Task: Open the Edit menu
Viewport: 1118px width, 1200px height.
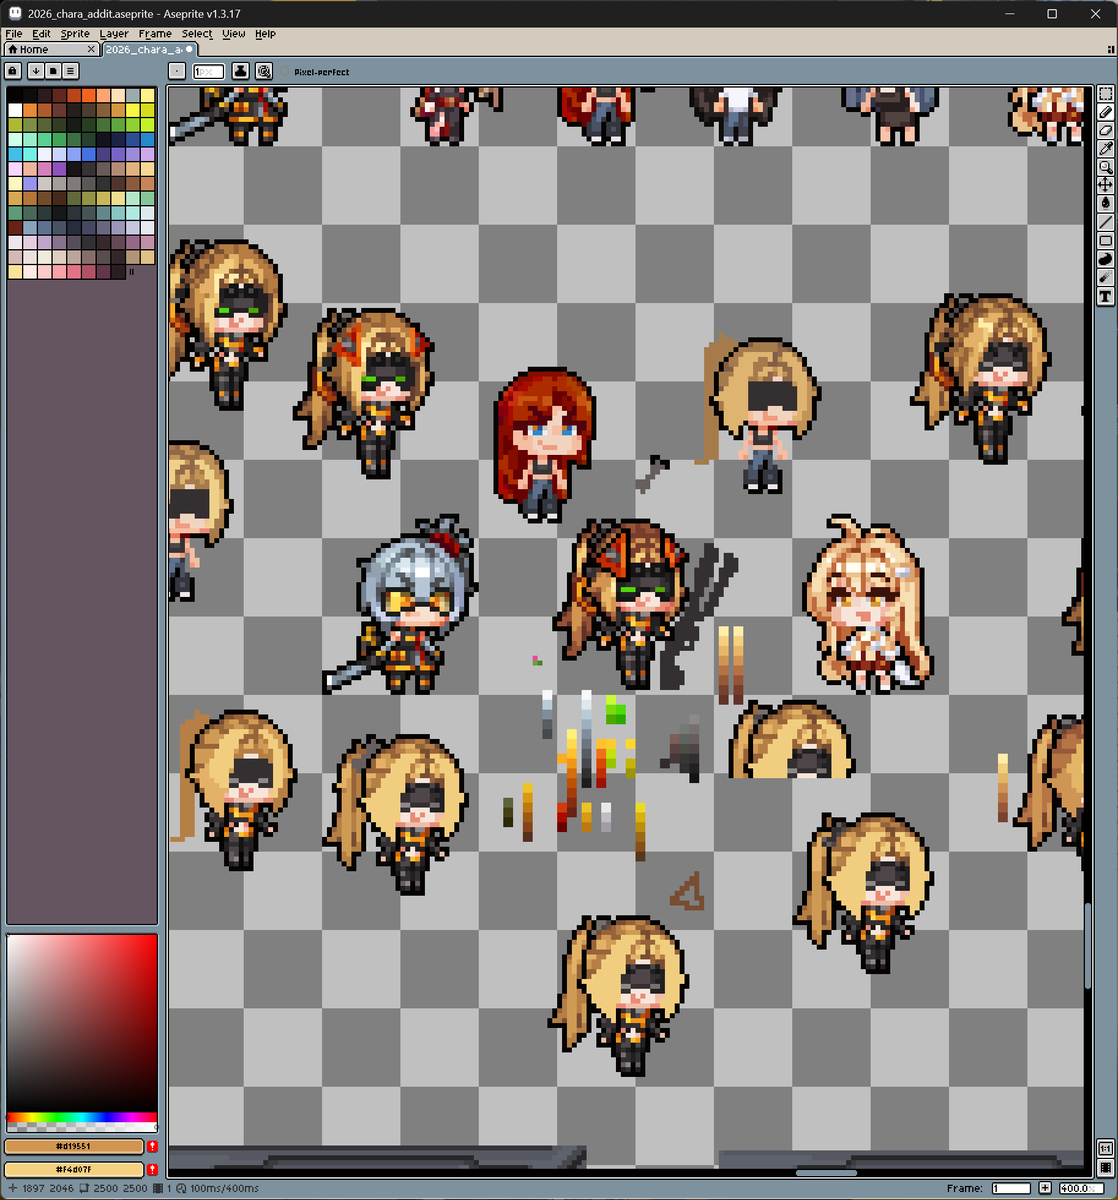Action: (x=41, y=34)
